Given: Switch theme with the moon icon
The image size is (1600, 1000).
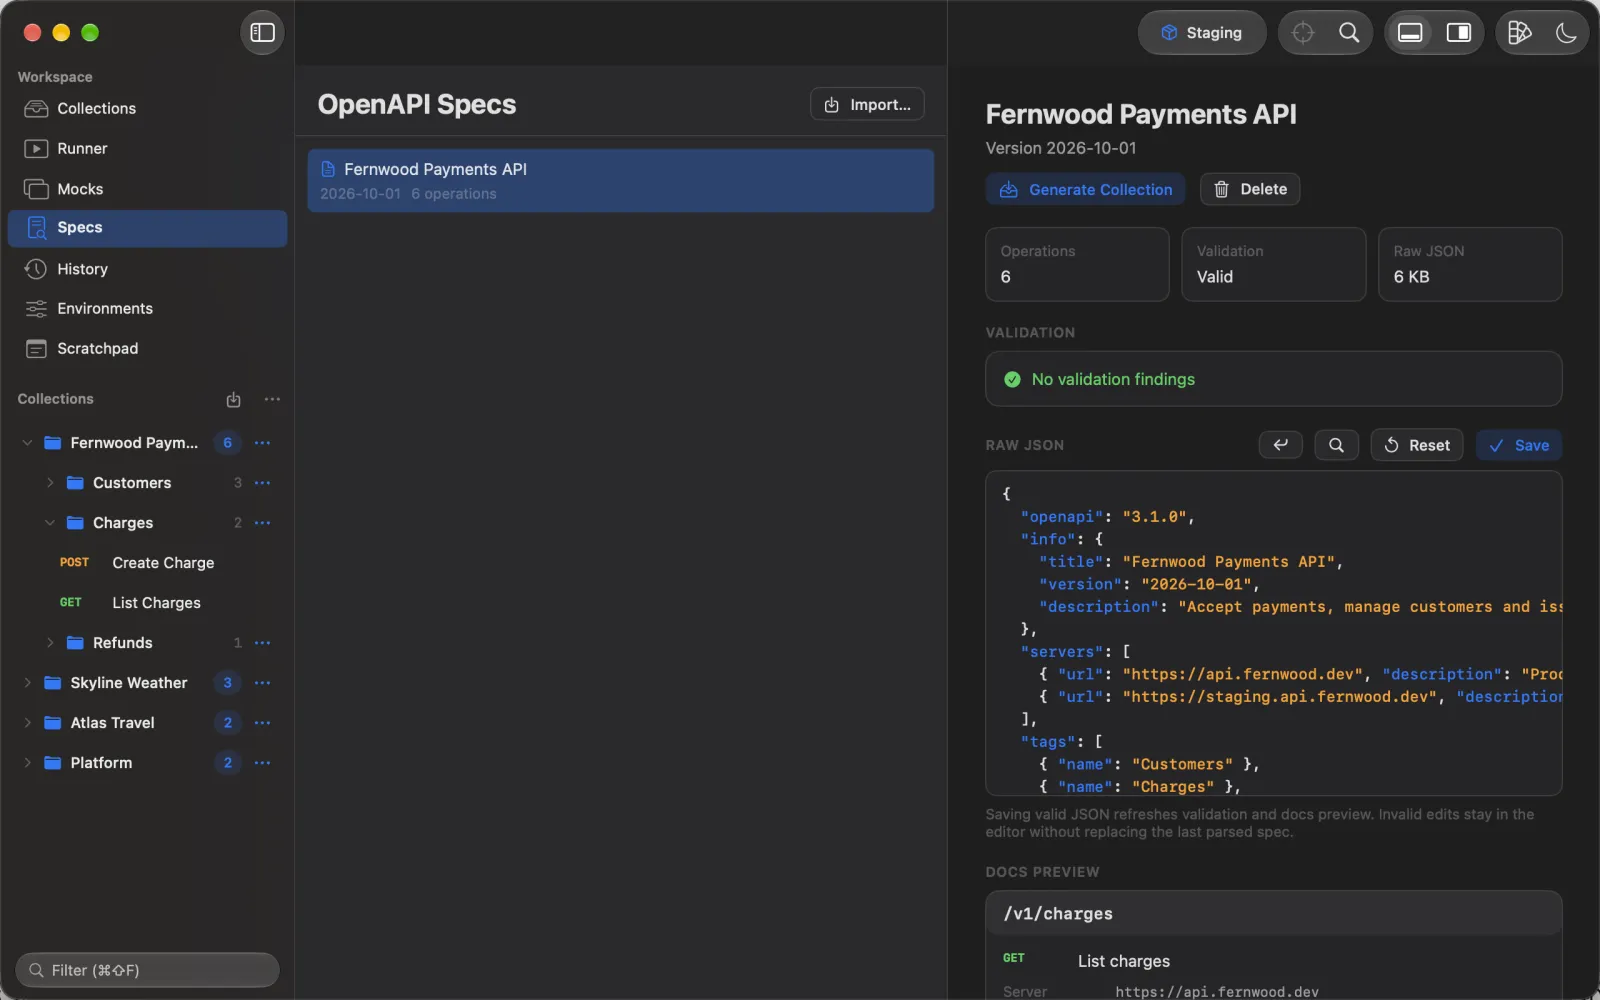Looking at the screenshot, I should 1566,33.
